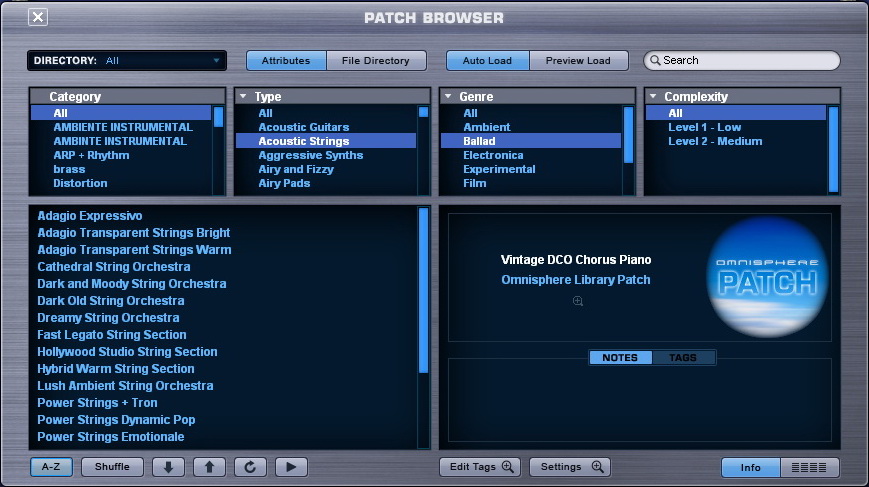
Task: Switch to multi-column list view icon
Action: (809, 468)
